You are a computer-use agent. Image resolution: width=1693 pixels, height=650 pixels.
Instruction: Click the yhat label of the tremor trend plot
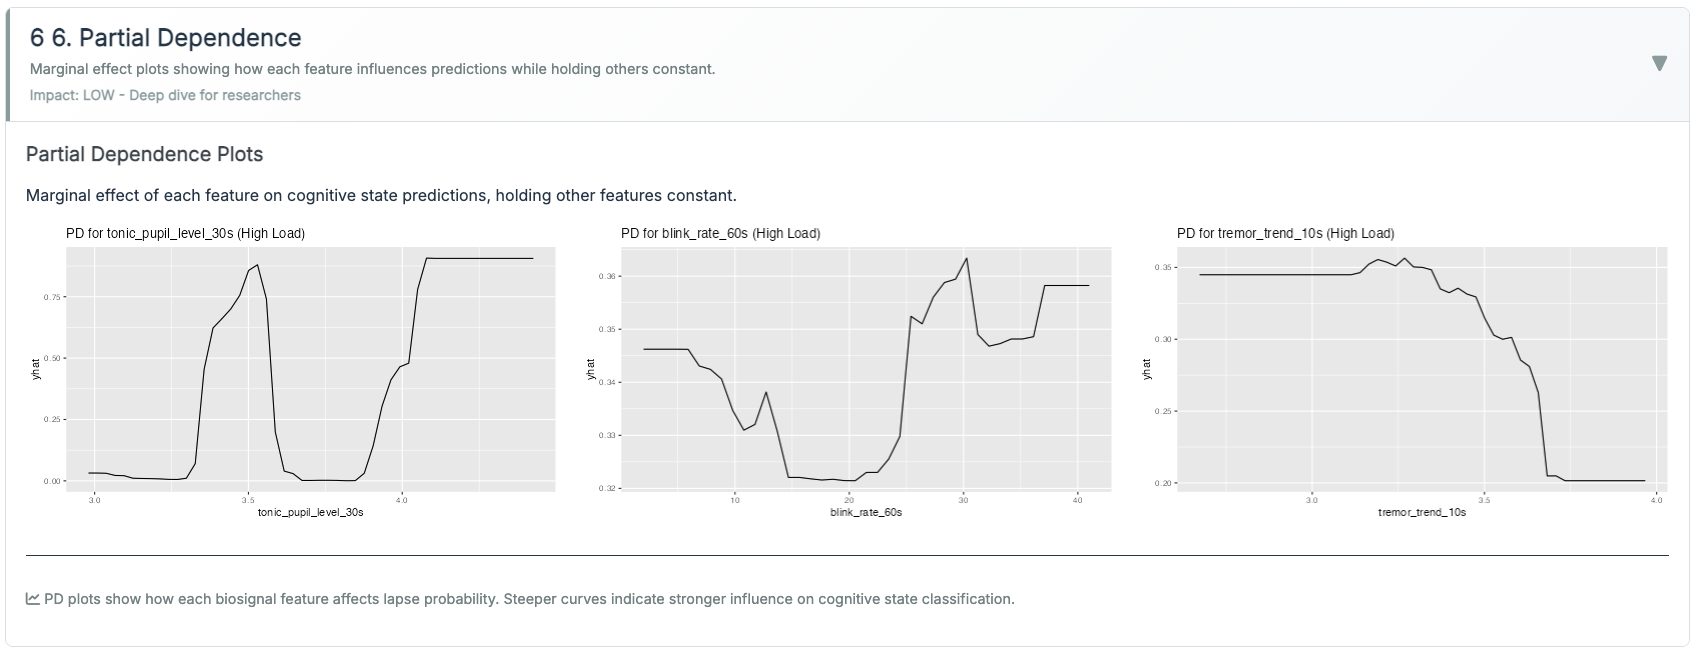point(1147,369)
